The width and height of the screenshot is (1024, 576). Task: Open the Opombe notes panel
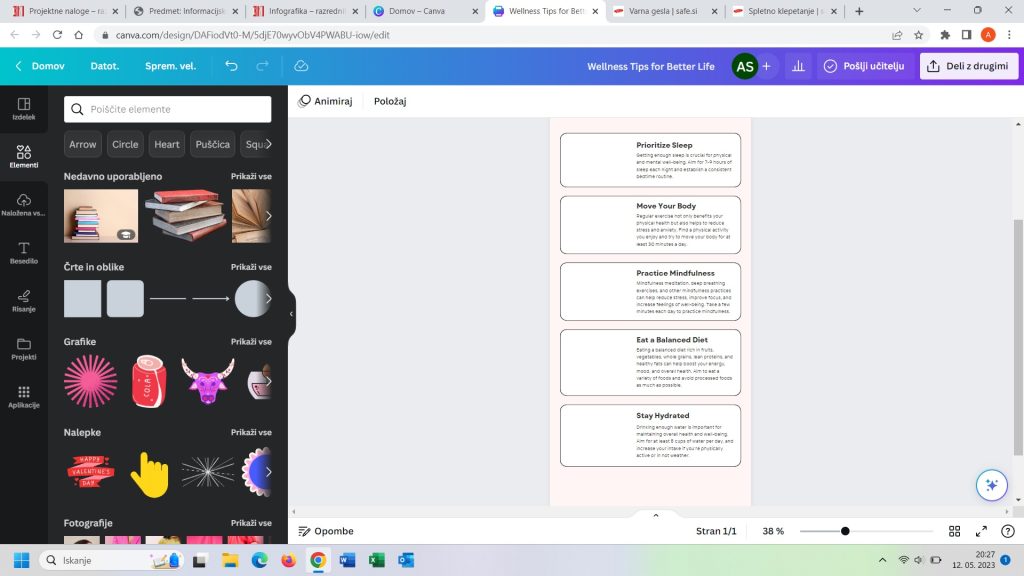[326, 532]
